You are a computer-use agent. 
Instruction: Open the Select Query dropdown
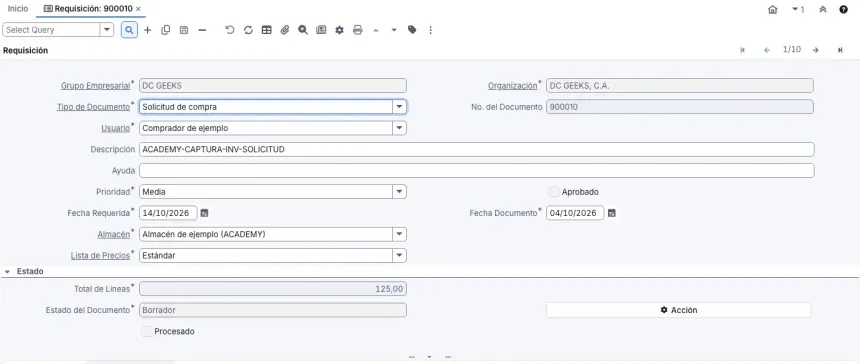[x=107, y=30]
